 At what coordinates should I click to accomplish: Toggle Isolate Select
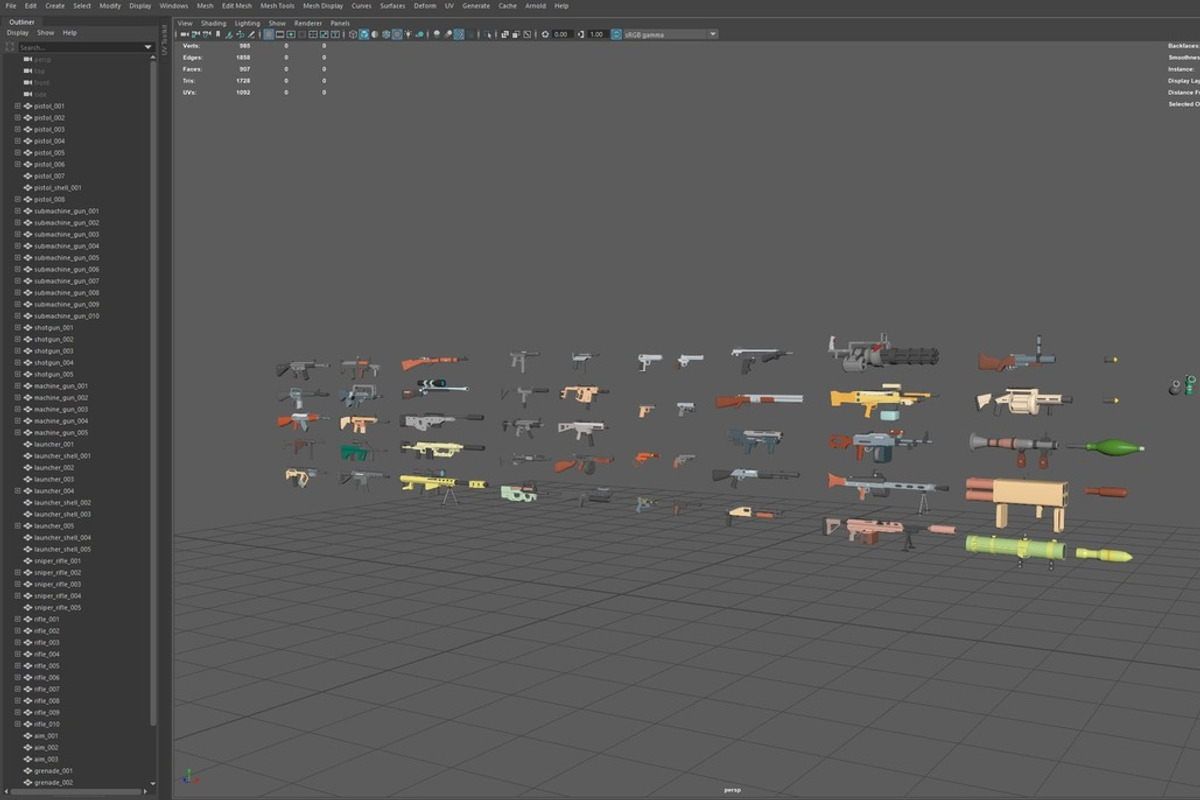point(487,34)
